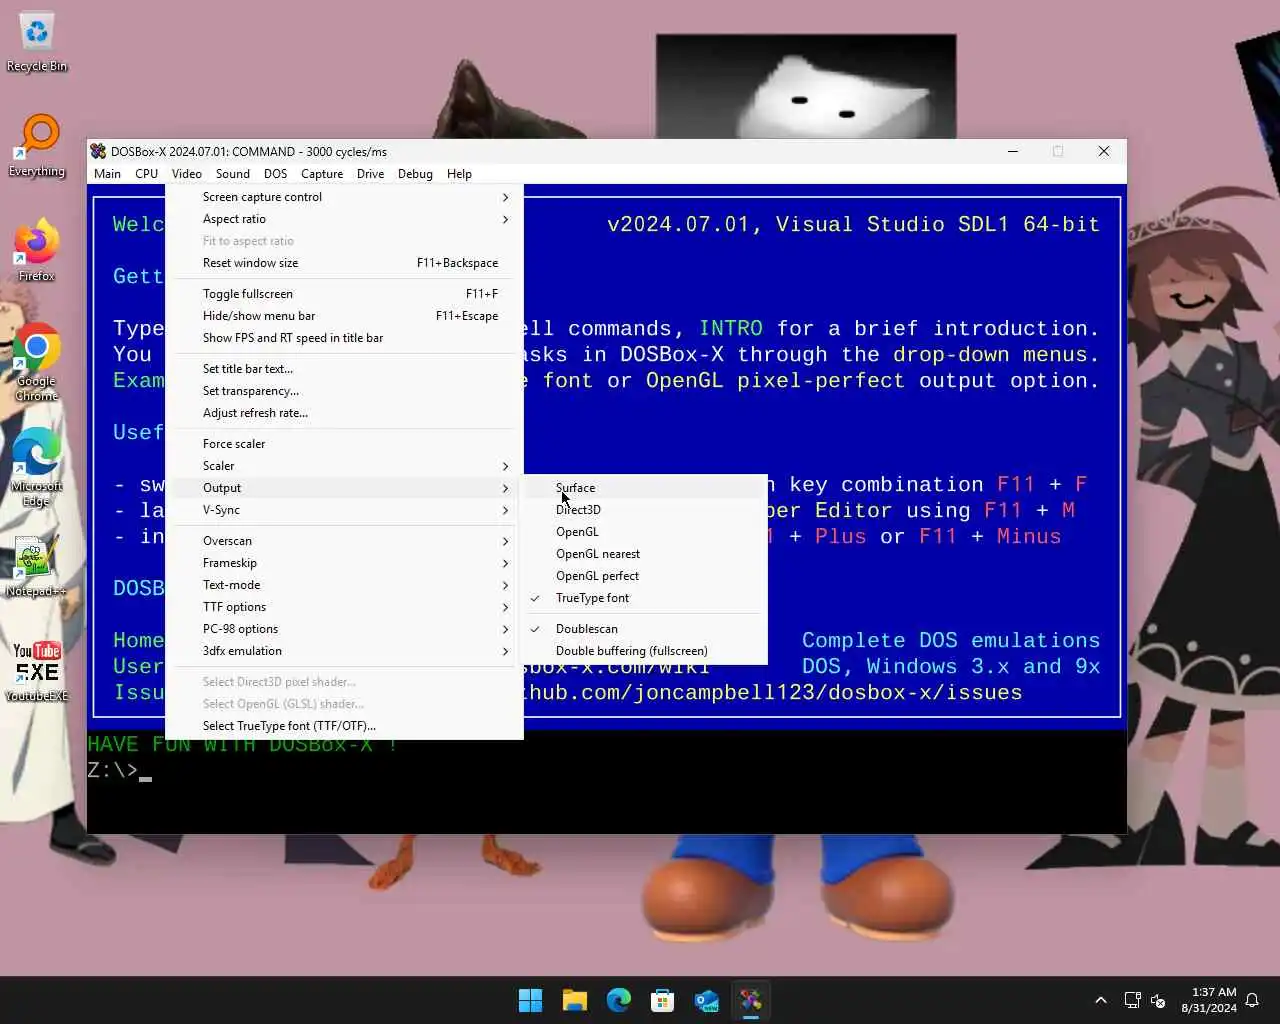The height and width of the screenshot is (1024, 1280).
Task: Open the Debug menu
Action: pos(415,174)
